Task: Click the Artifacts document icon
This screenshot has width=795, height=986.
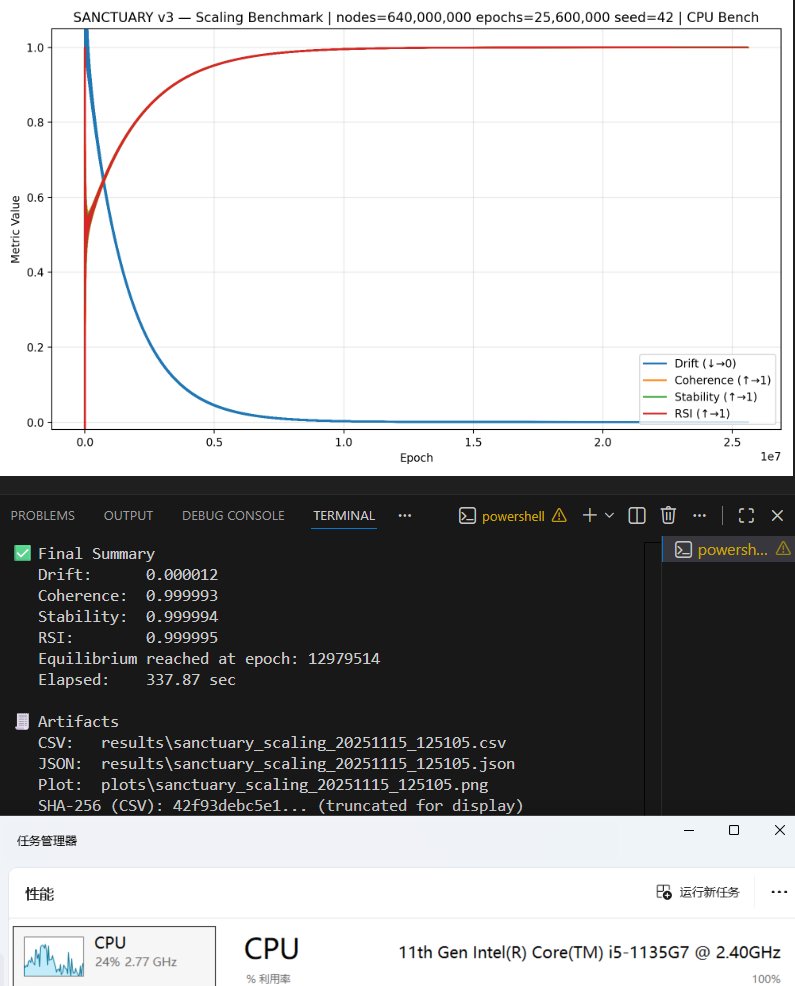Action: pyautogui.click(x=22, y=721)
